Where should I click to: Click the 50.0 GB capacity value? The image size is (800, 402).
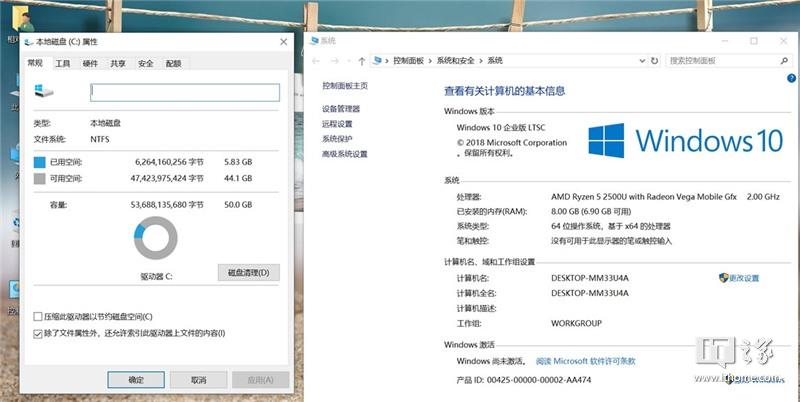click(x=238, y=205)
